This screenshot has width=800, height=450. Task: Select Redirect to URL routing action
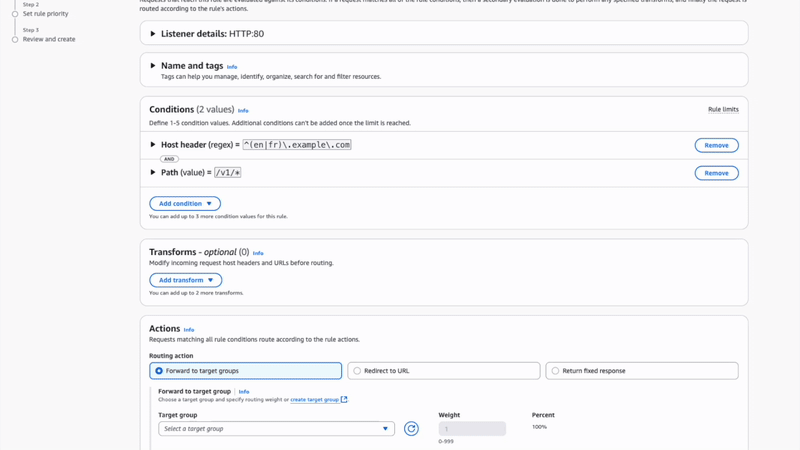coord(357,371)
